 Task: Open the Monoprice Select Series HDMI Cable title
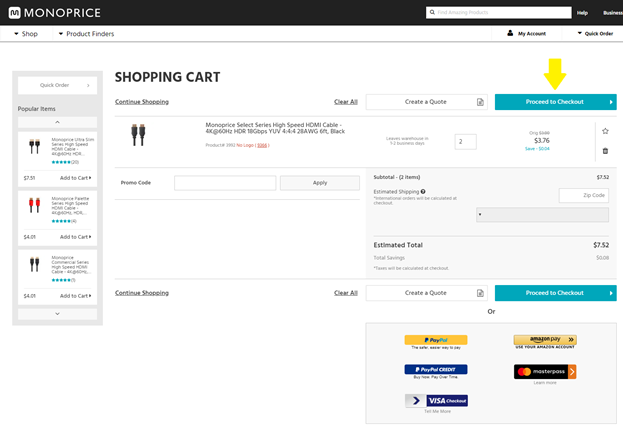click(275, 128)
